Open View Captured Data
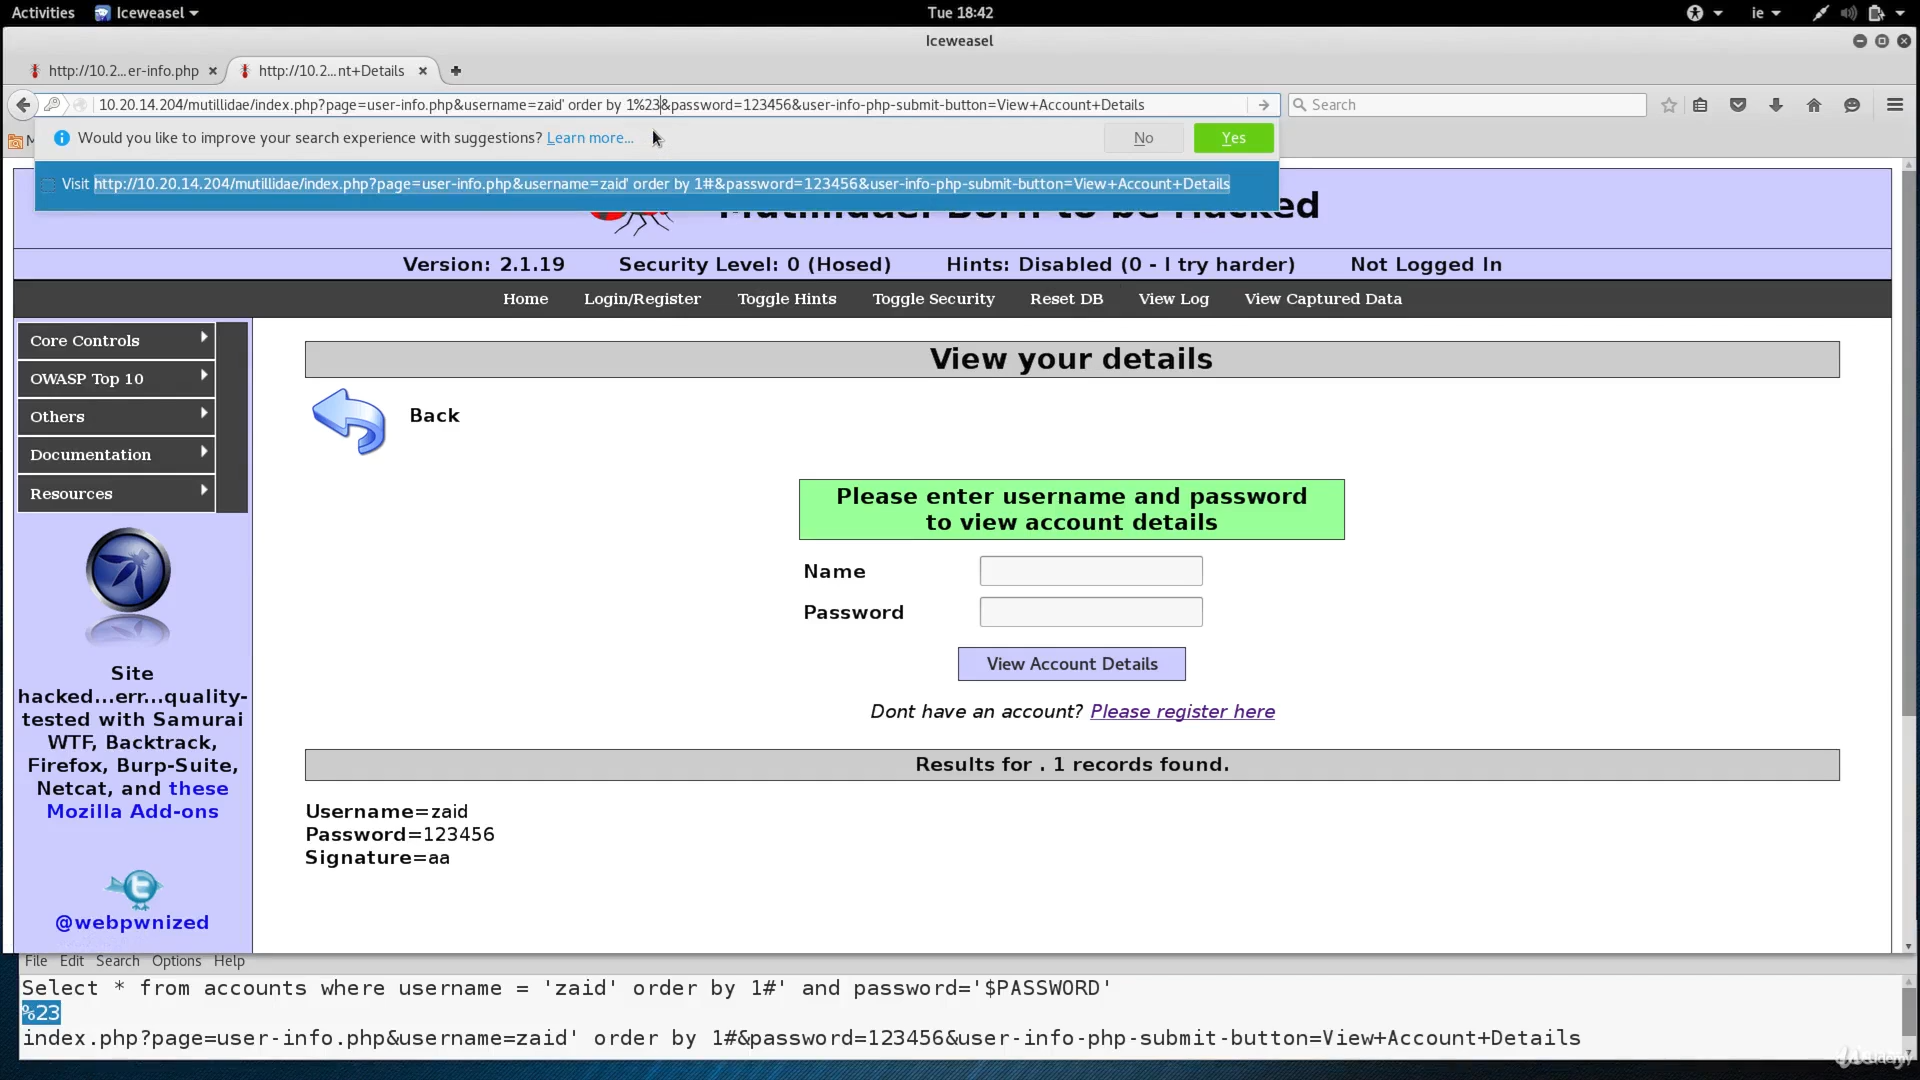 point(1323,299)
